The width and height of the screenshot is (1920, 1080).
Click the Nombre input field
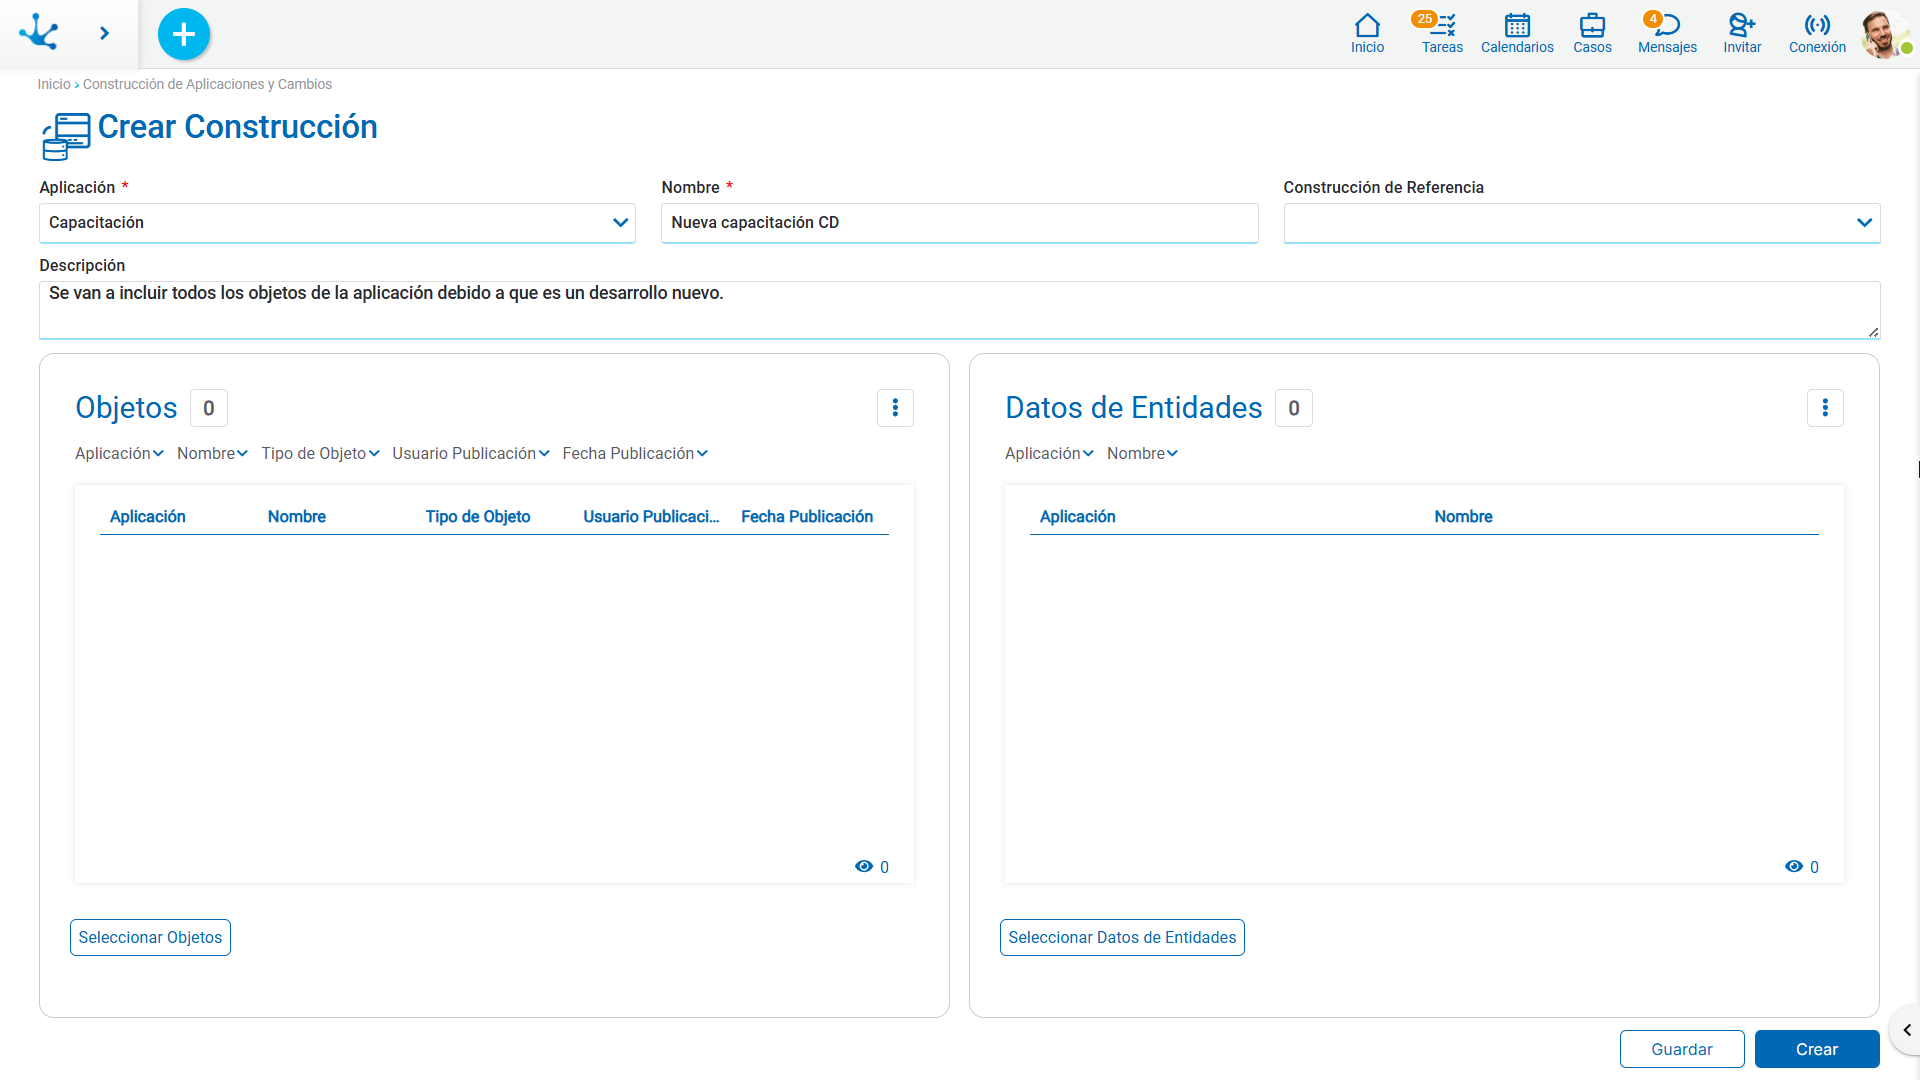[x=960, y=223]
